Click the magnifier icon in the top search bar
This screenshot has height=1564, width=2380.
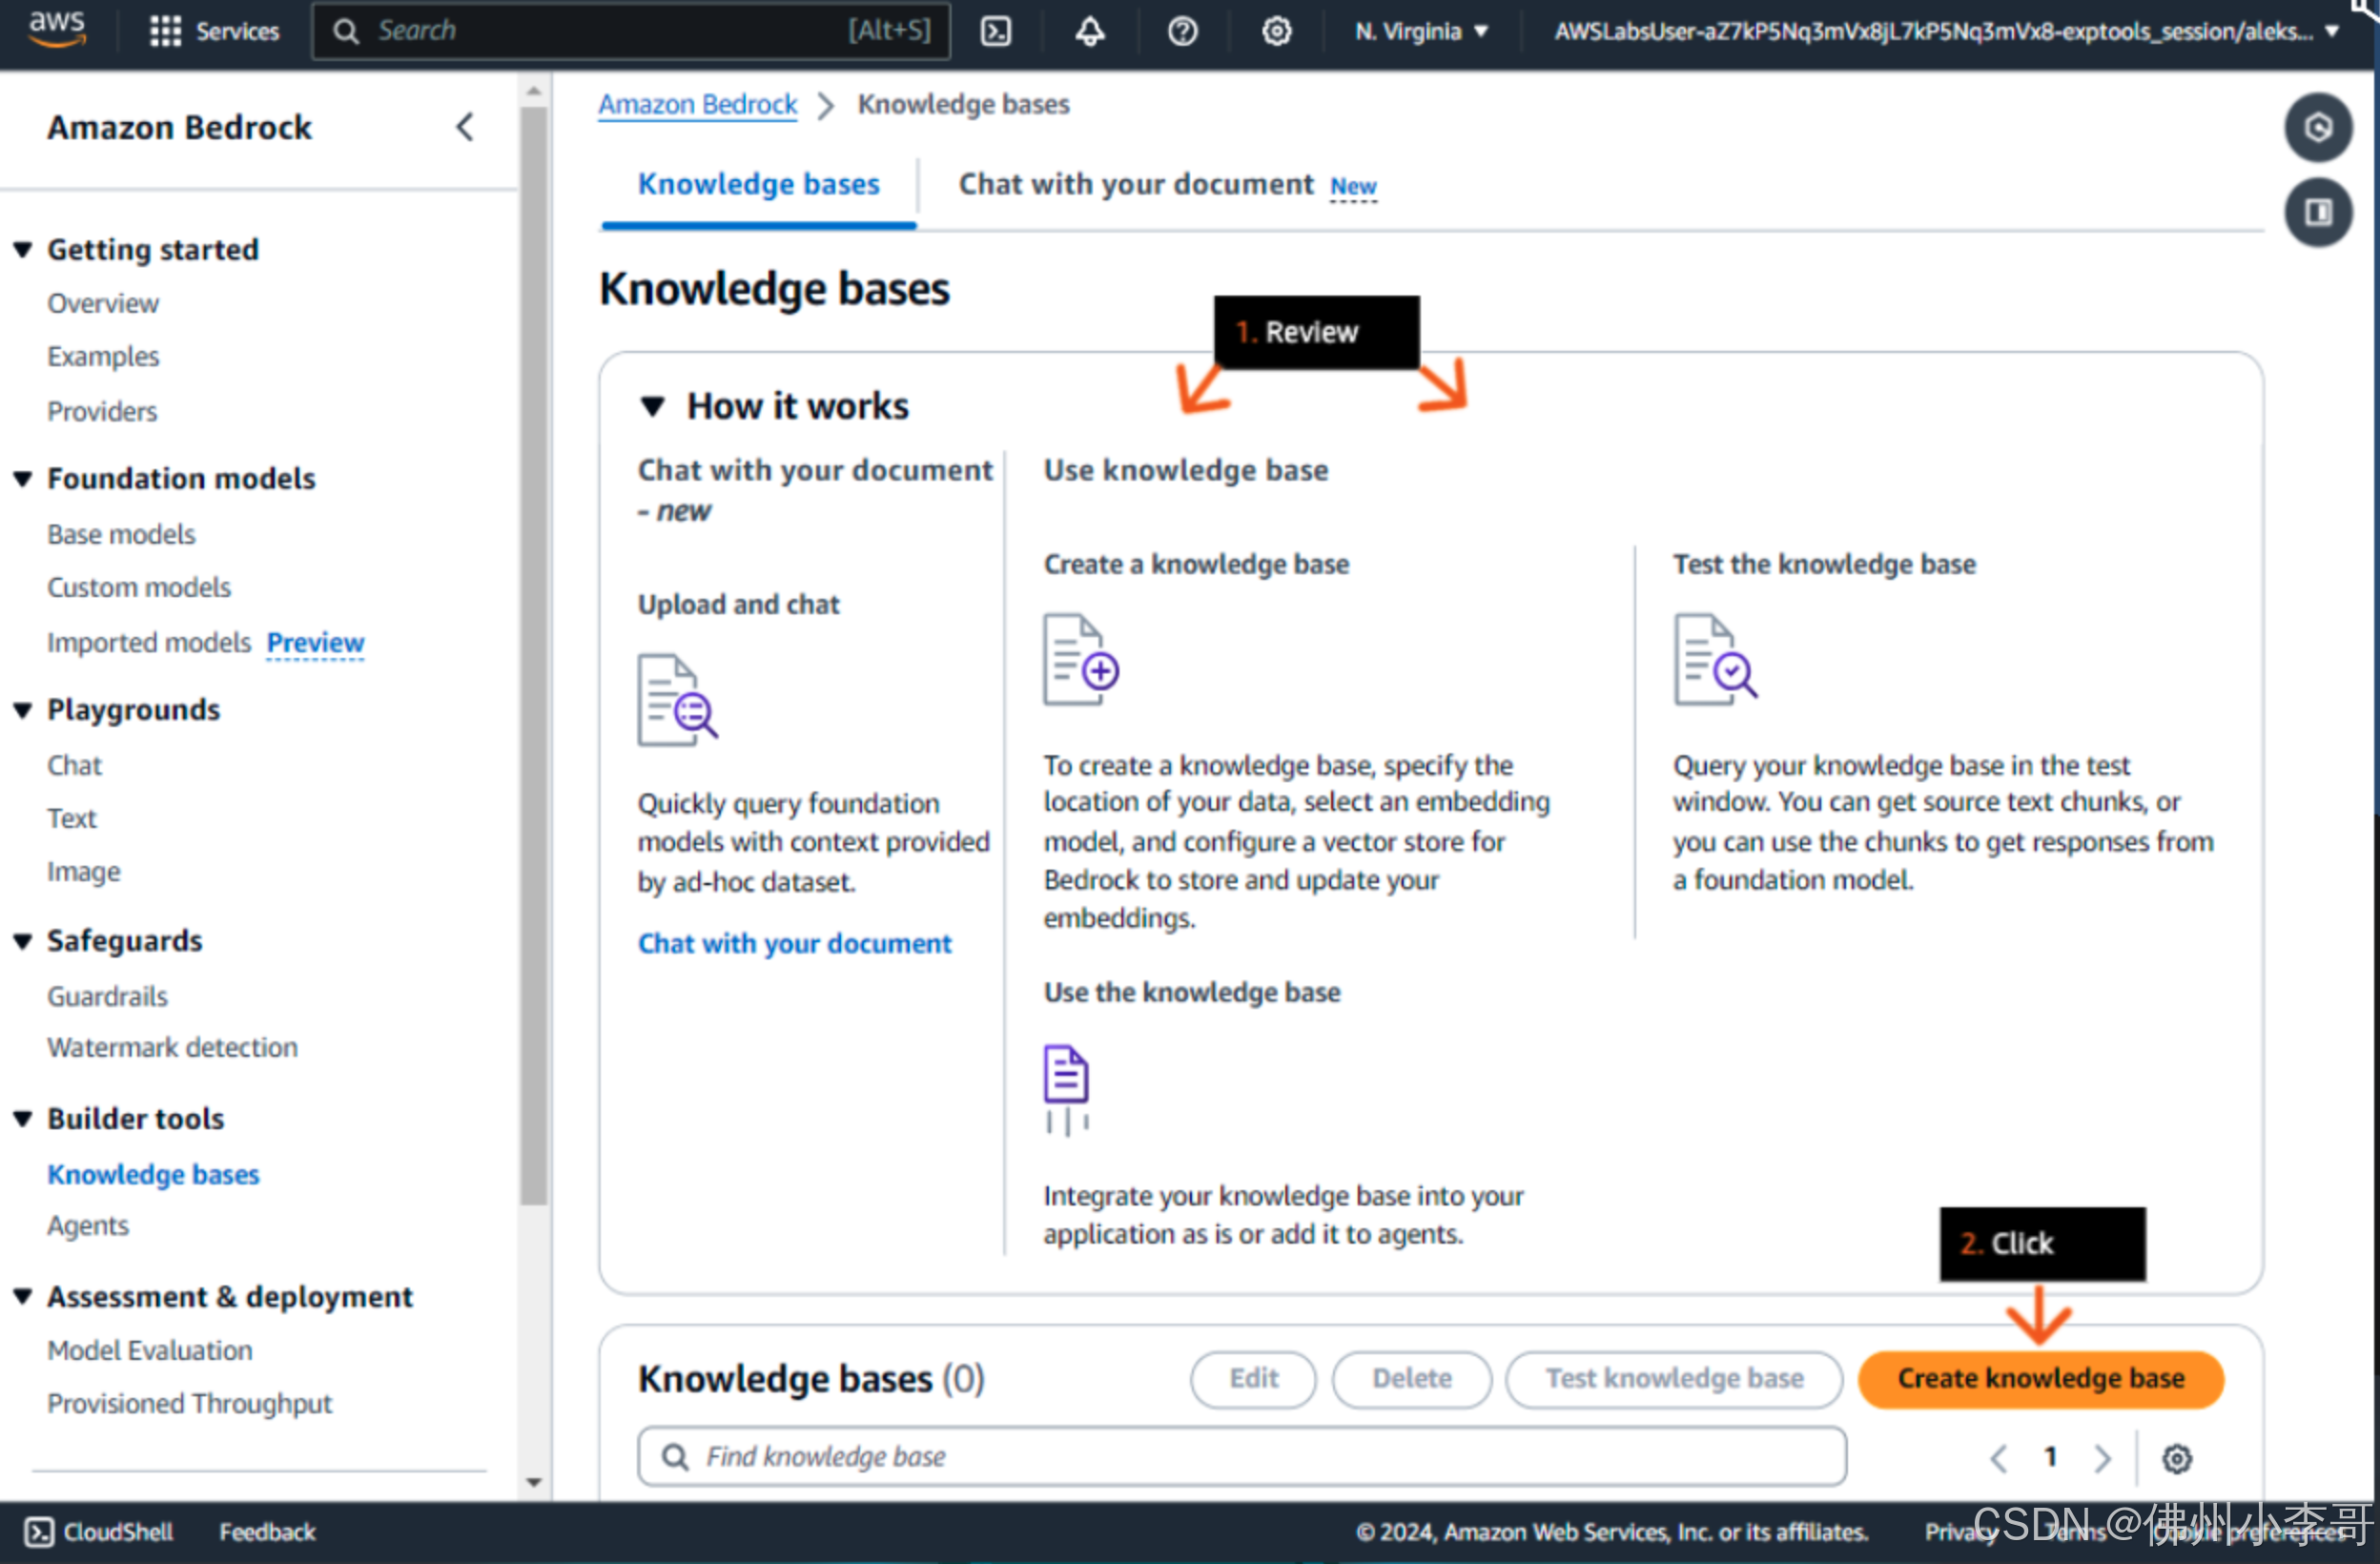(346, 31)
